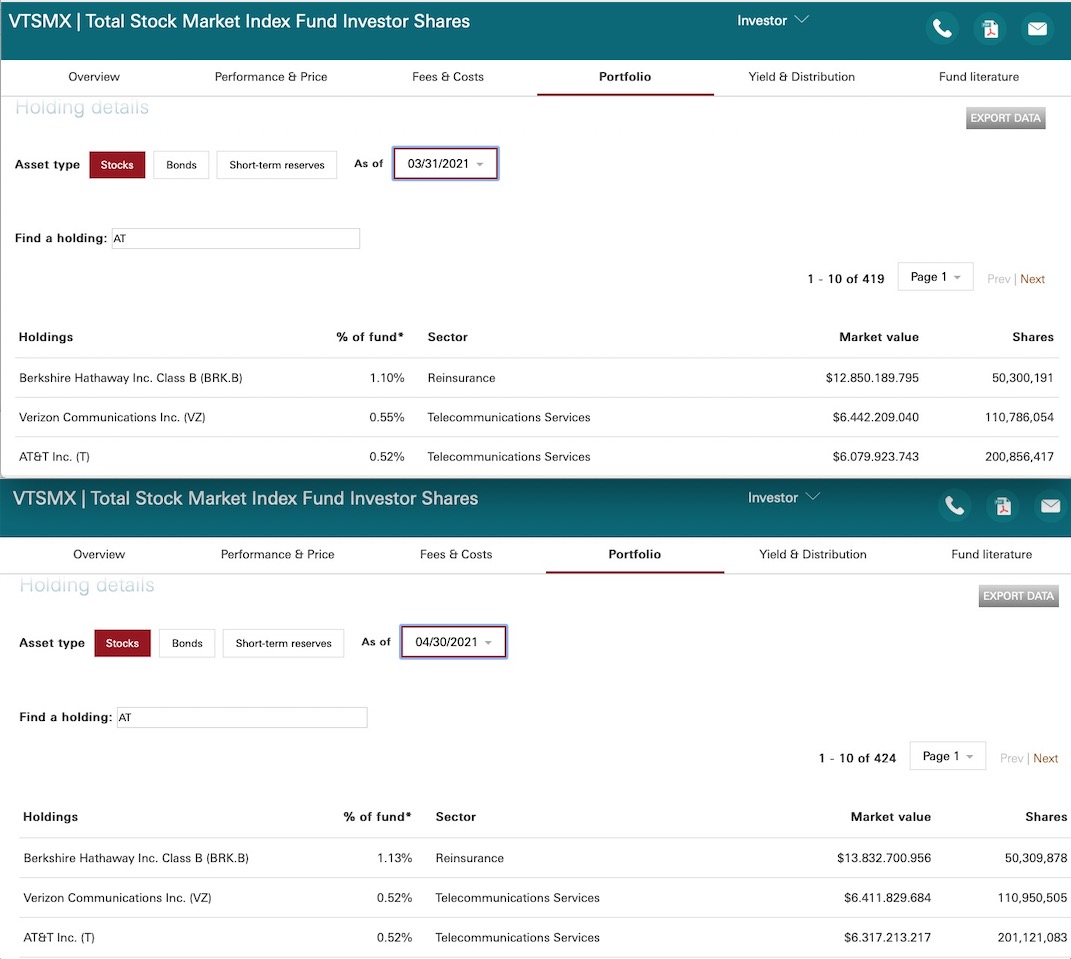Switch to the Overview tab in the bottom panel
Image resolution: width=1071 pixels, height=959 pixels.
(x=99, y=554)
